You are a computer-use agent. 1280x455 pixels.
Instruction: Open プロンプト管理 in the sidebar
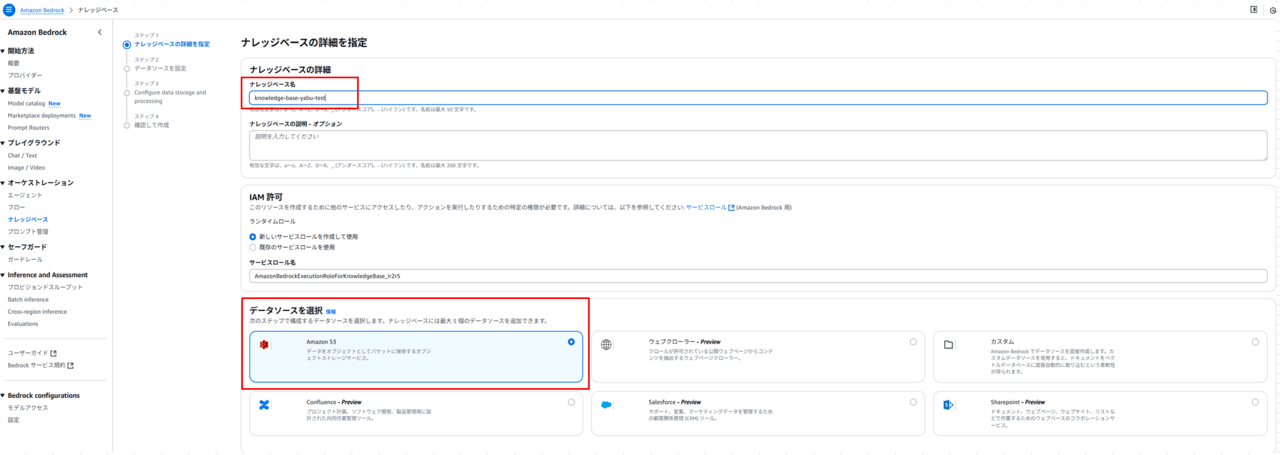pyautogui.click(x=28, y=231)
